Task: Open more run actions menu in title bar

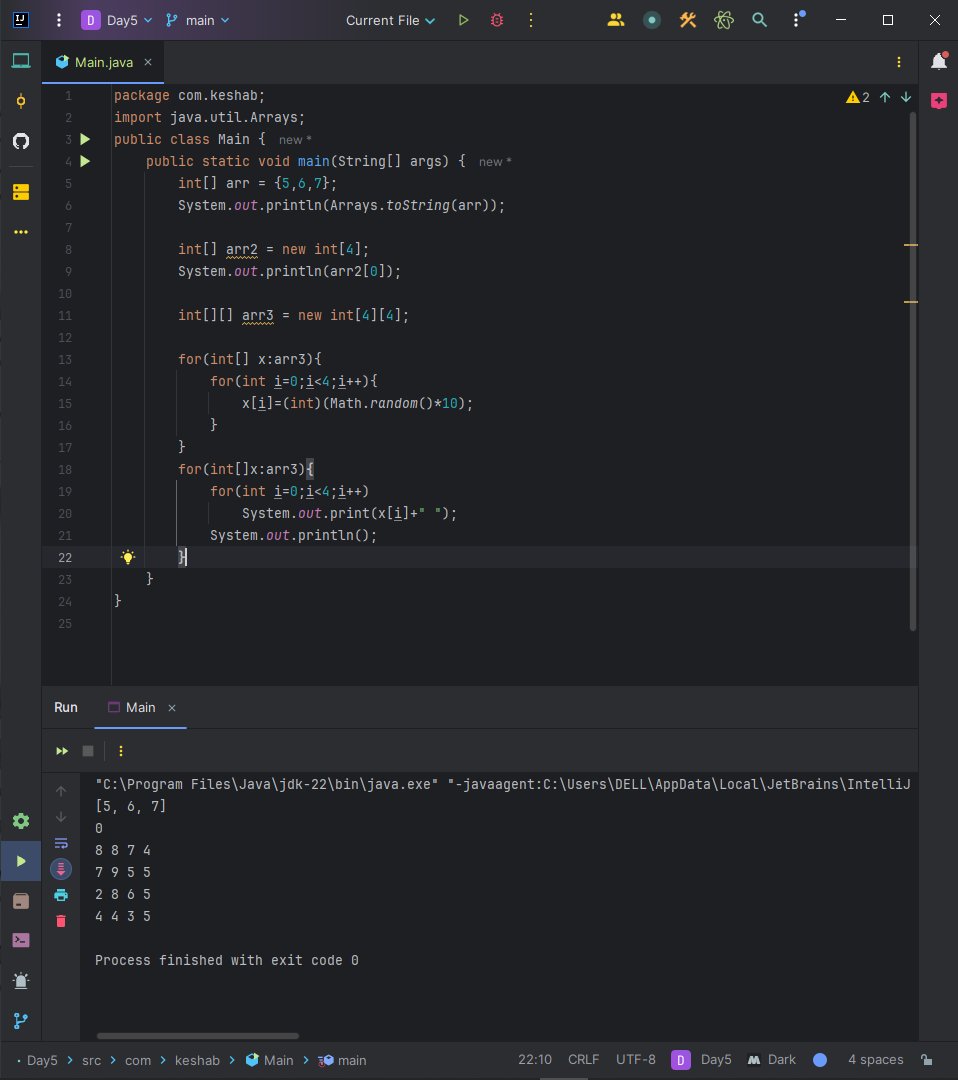Action: [530, 21]
